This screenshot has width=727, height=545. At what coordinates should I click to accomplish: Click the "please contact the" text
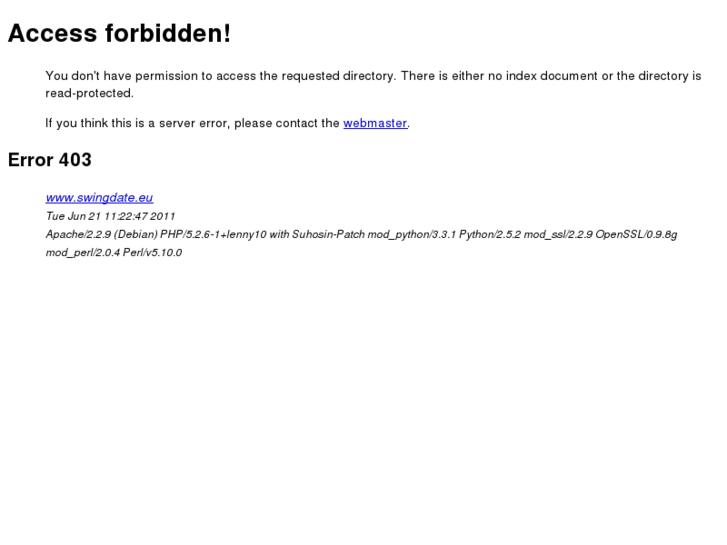coord(287,123)
